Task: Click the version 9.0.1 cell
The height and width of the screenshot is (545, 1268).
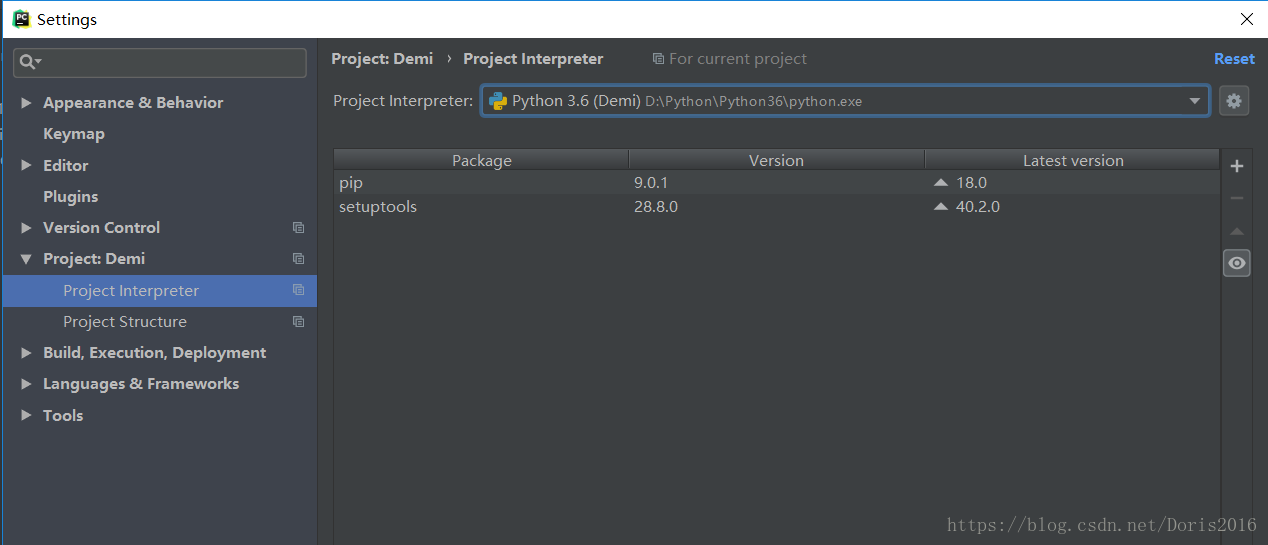Action: click(x=651, y=183)
